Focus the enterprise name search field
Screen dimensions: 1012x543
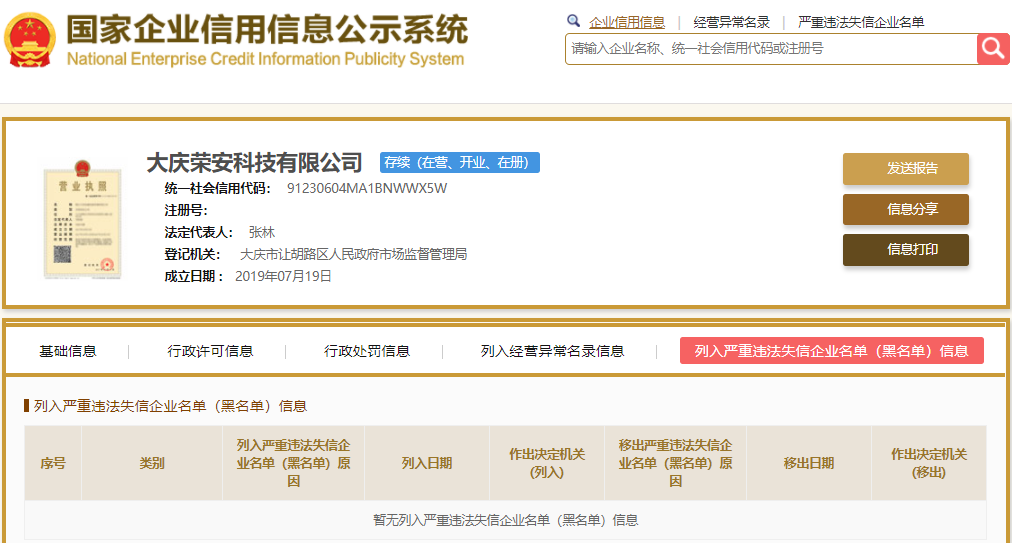[771, 49]
